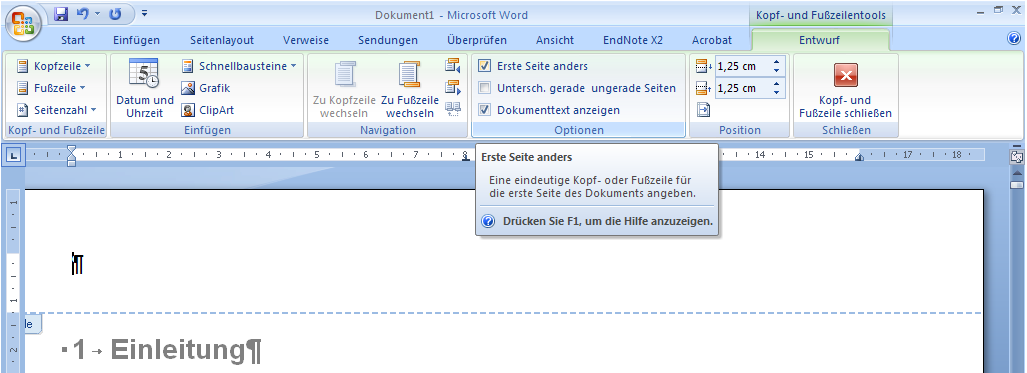Screen dimensions: 1027x373
Task: Click the Dokument1 - Microsoft Word title
Action: pyautogui.click(x=451, y=15)
